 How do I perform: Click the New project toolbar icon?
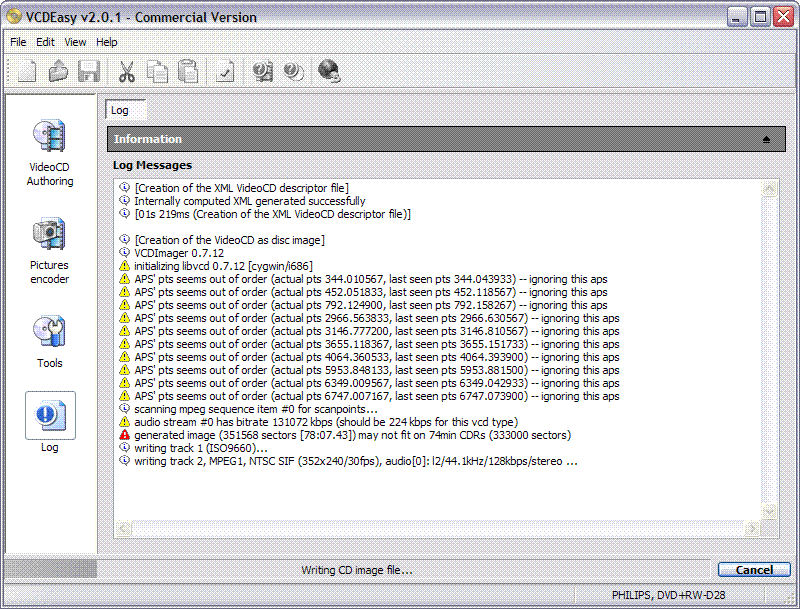(27, 71)
